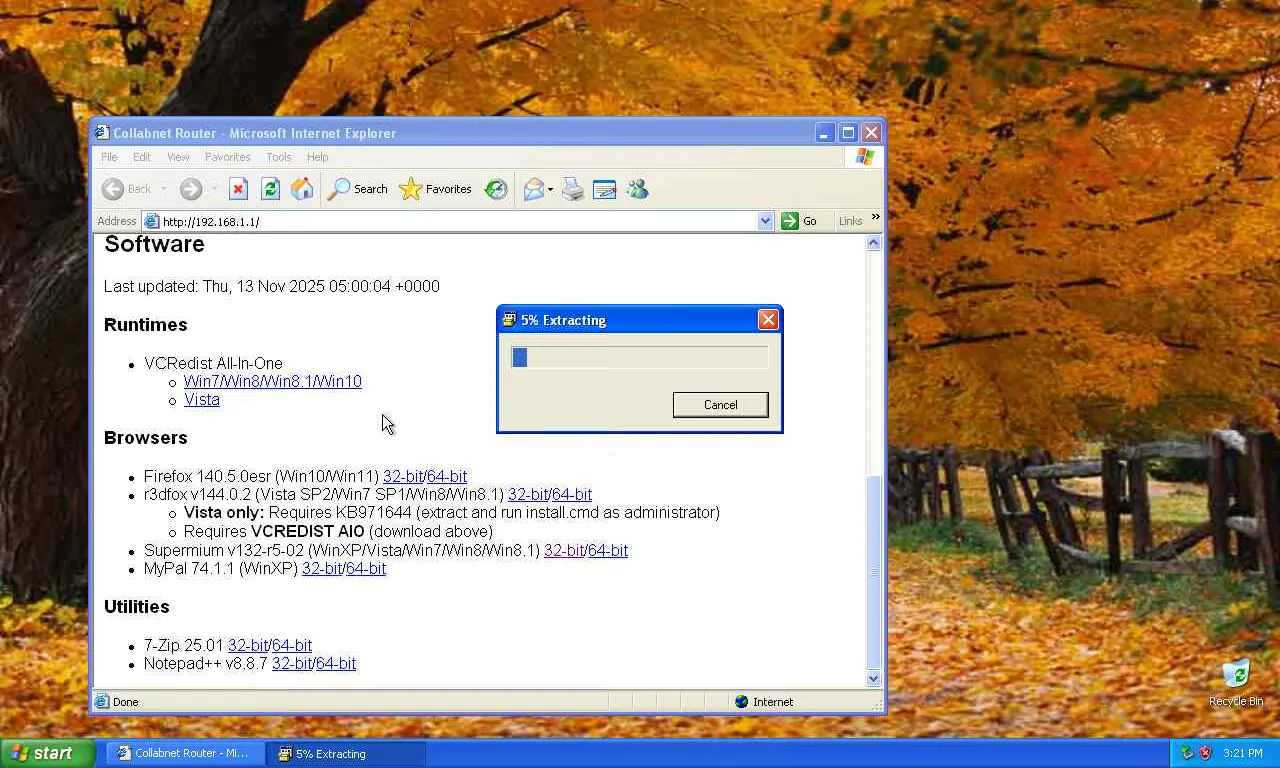Viewport: 1280px width, 768px height.
Task: Click the extraction progress bar
Action: tap(640, 357)
